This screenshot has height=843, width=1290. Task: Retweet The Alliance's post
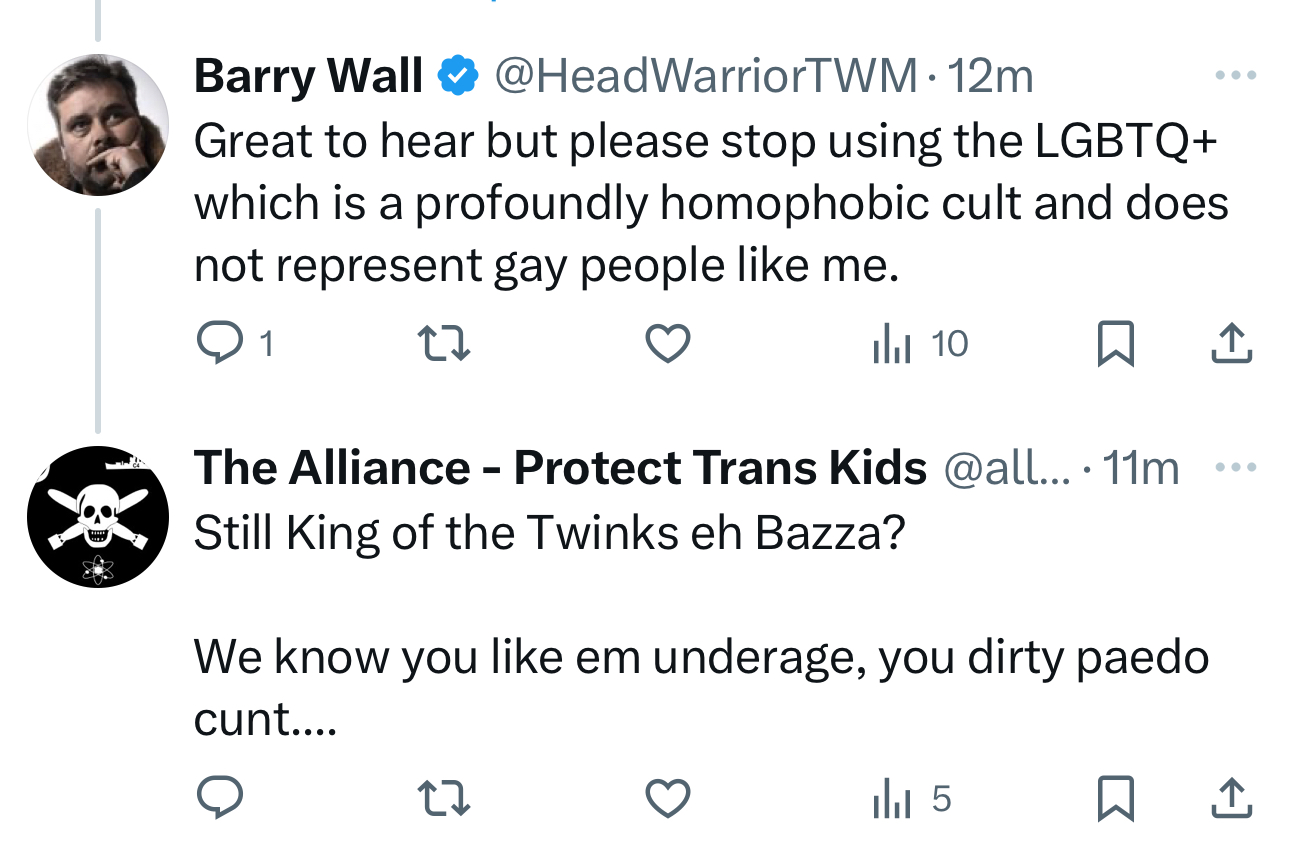click(443, 799)
